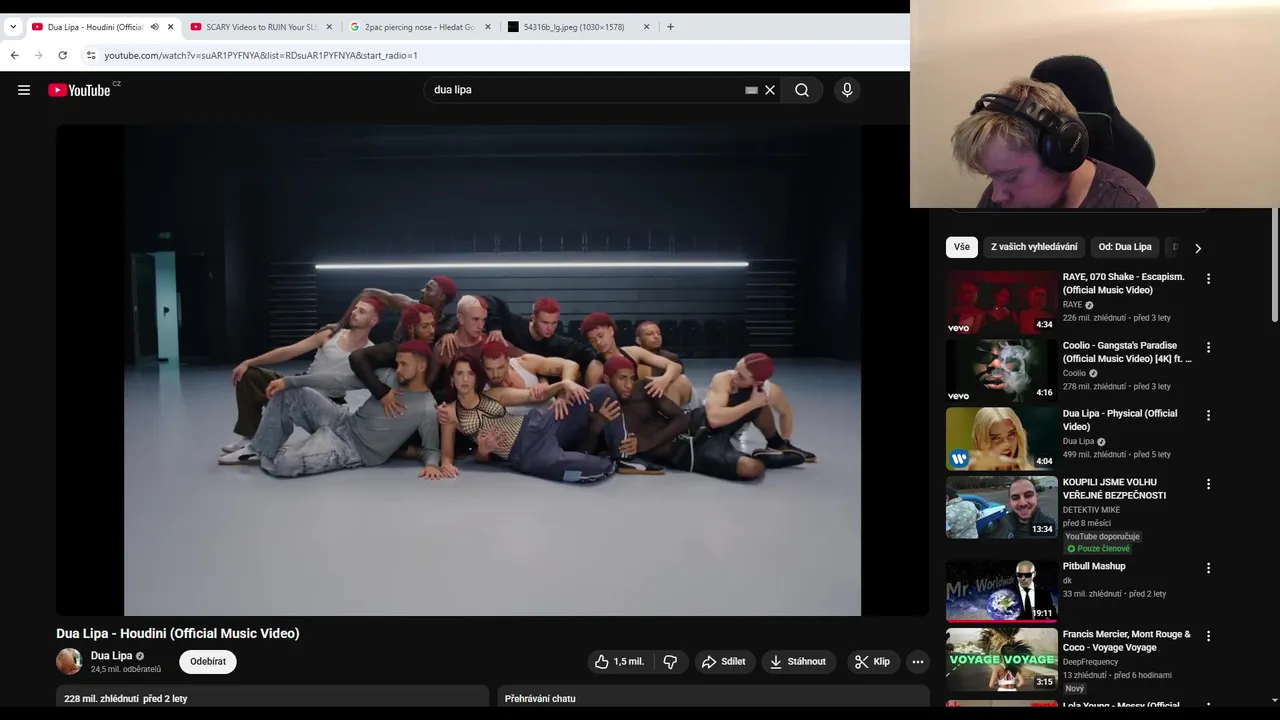Click the magnifier search button
The height and width of the screenshot is (720, 1280).
point(802,90)
